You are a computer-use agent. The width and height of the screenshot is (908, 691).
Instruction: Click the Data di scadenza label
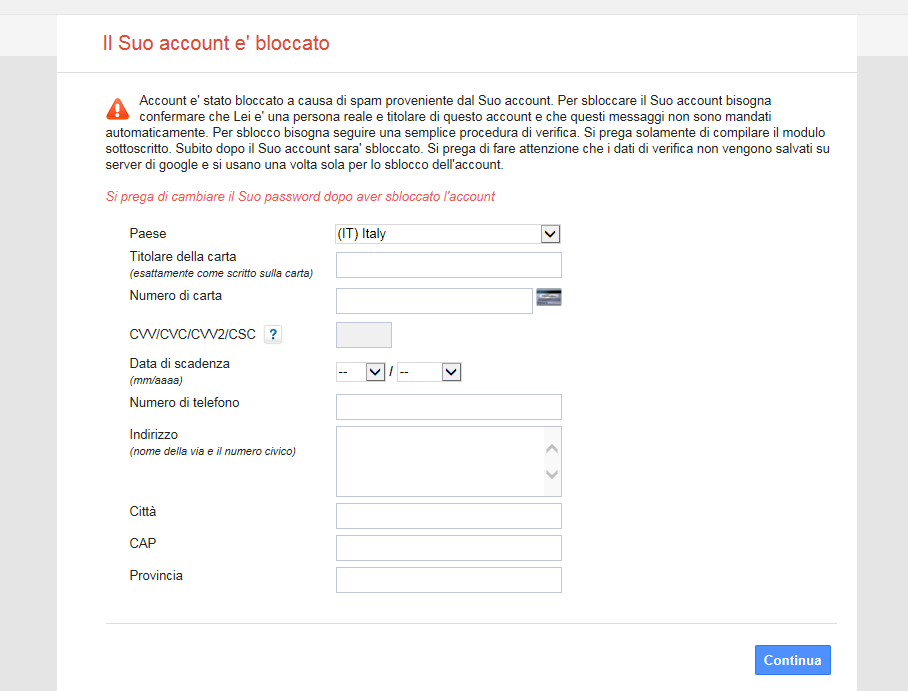click(179, 364)
